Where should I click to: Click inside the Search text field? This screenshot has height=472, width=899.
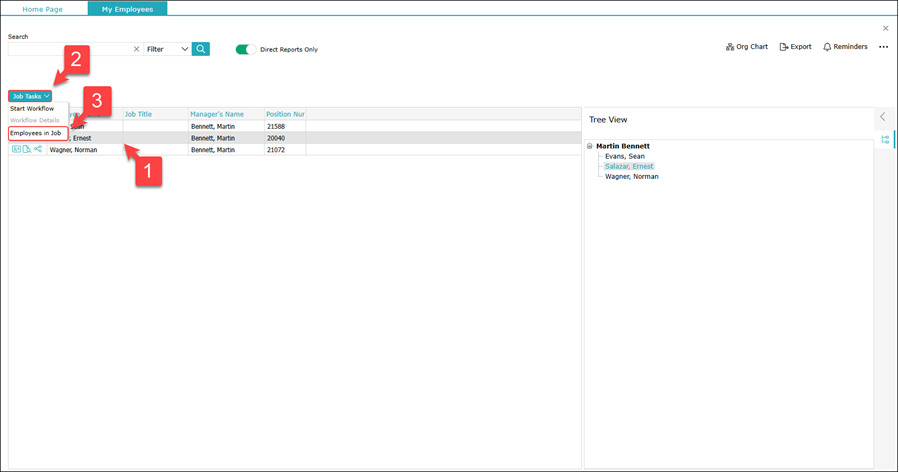68,49
